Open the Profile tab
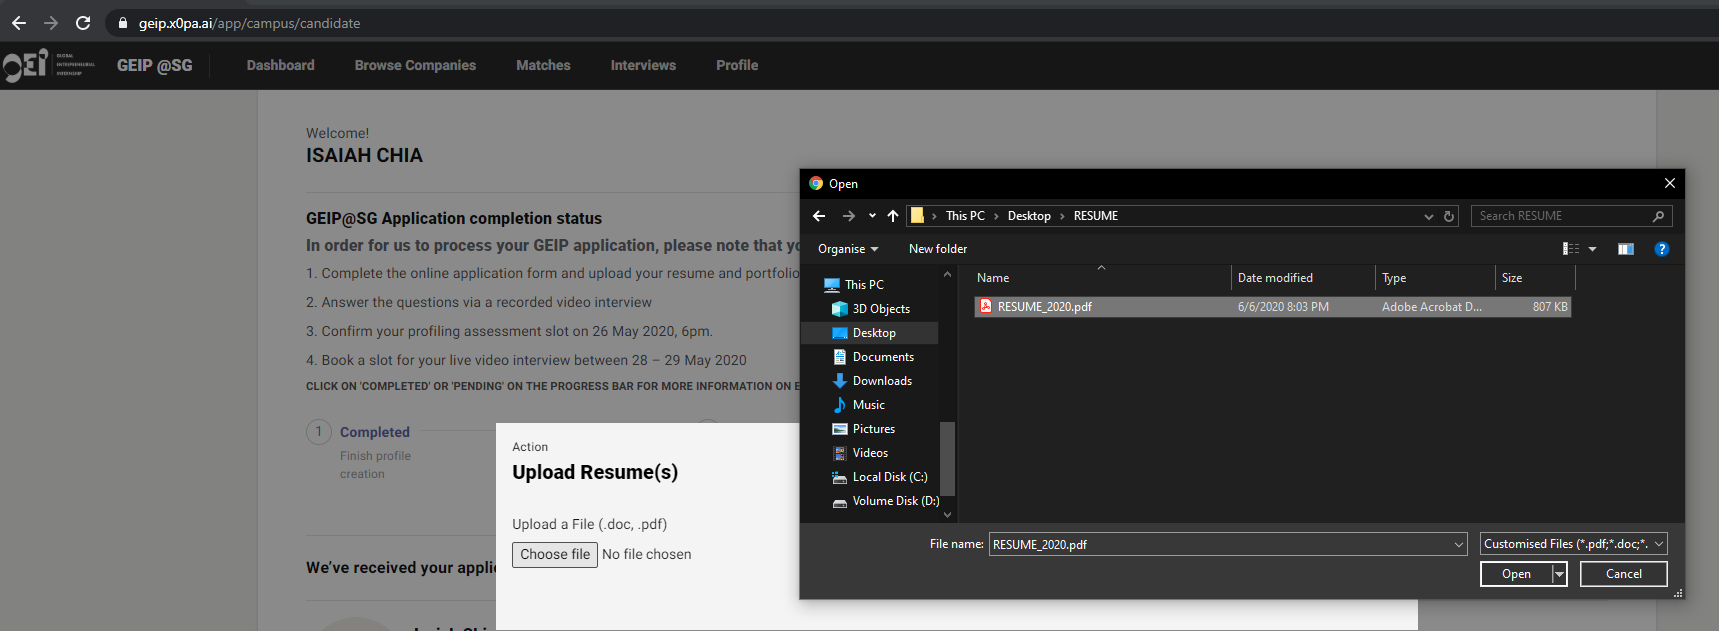Viewport: 1719px width, 631px height. 737,65
